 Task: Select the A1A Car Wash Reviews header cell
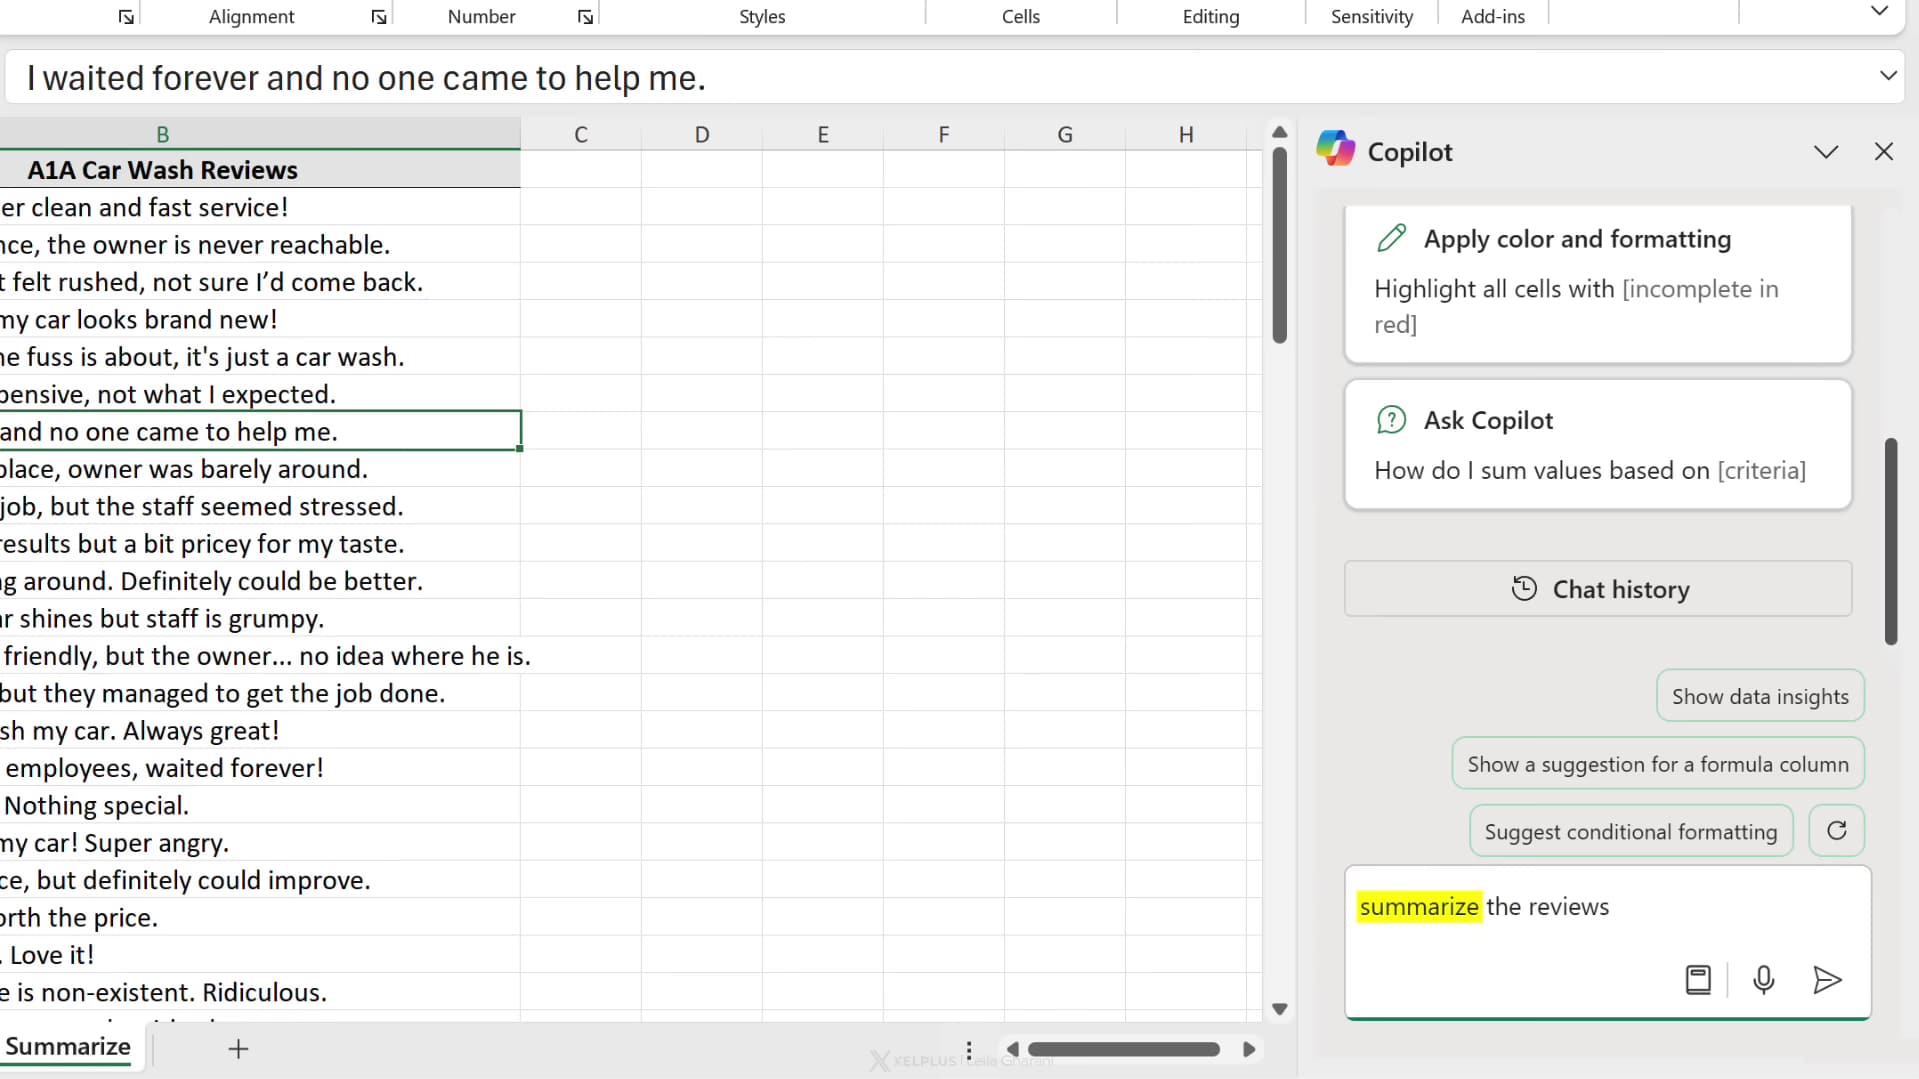click(x=260, y=170)
